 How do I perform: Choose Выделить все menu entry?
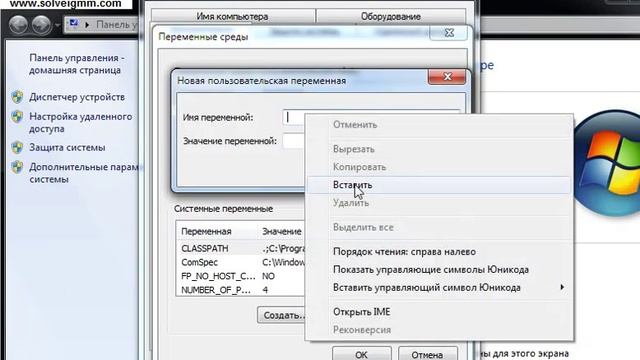[438, 227]
